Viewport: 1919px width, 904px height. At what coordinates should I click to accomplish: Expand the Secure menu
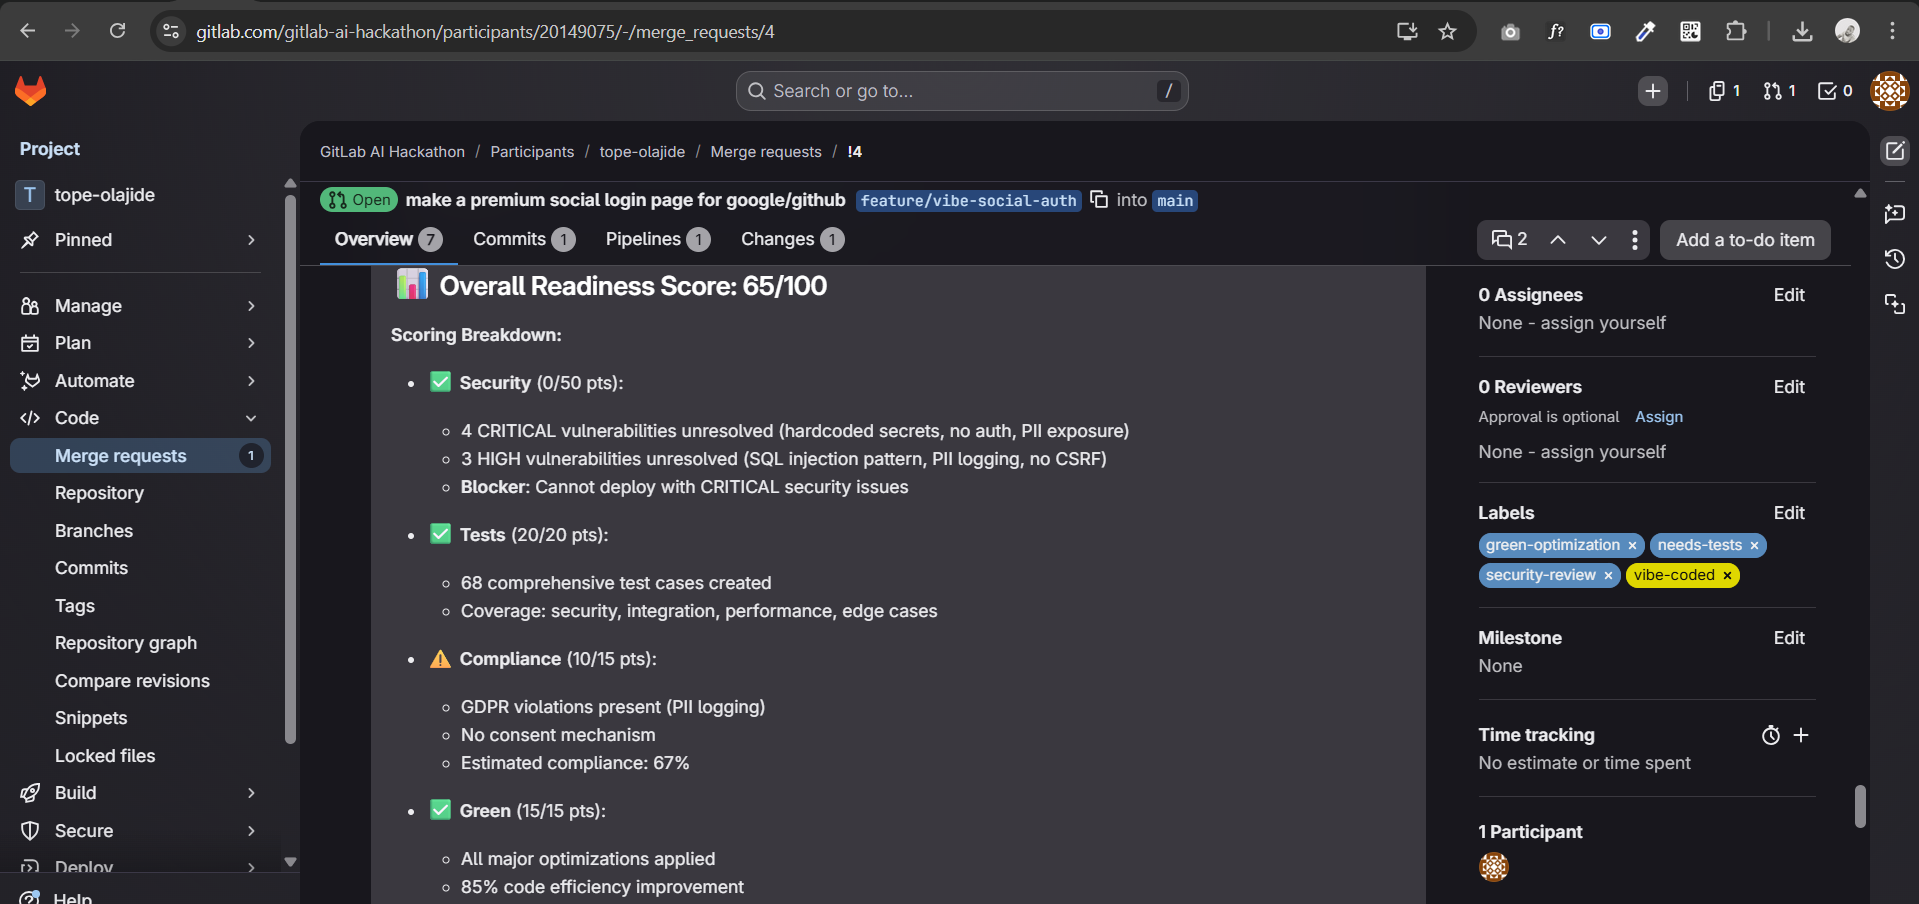click(x=140, y=831)
